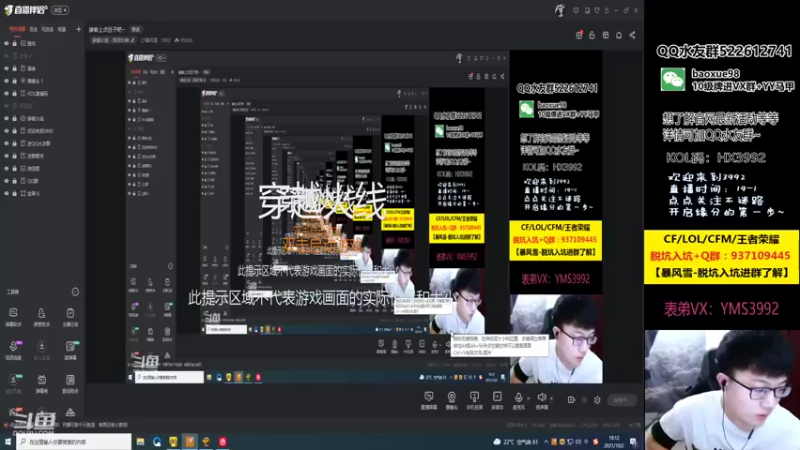The width and height of the screenshot is (800, 450).
Task: Open the taskbar clock and date
Action: (x=614, y=441)
